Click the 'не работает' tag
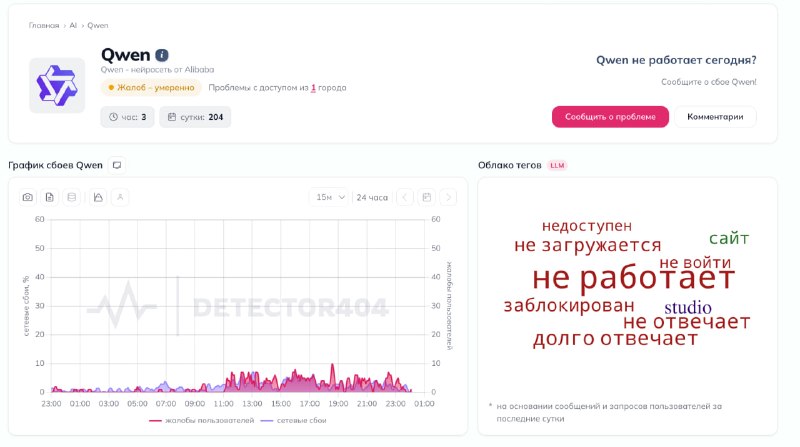The height and width of the screenshot is (447, 800). point(633,279)
